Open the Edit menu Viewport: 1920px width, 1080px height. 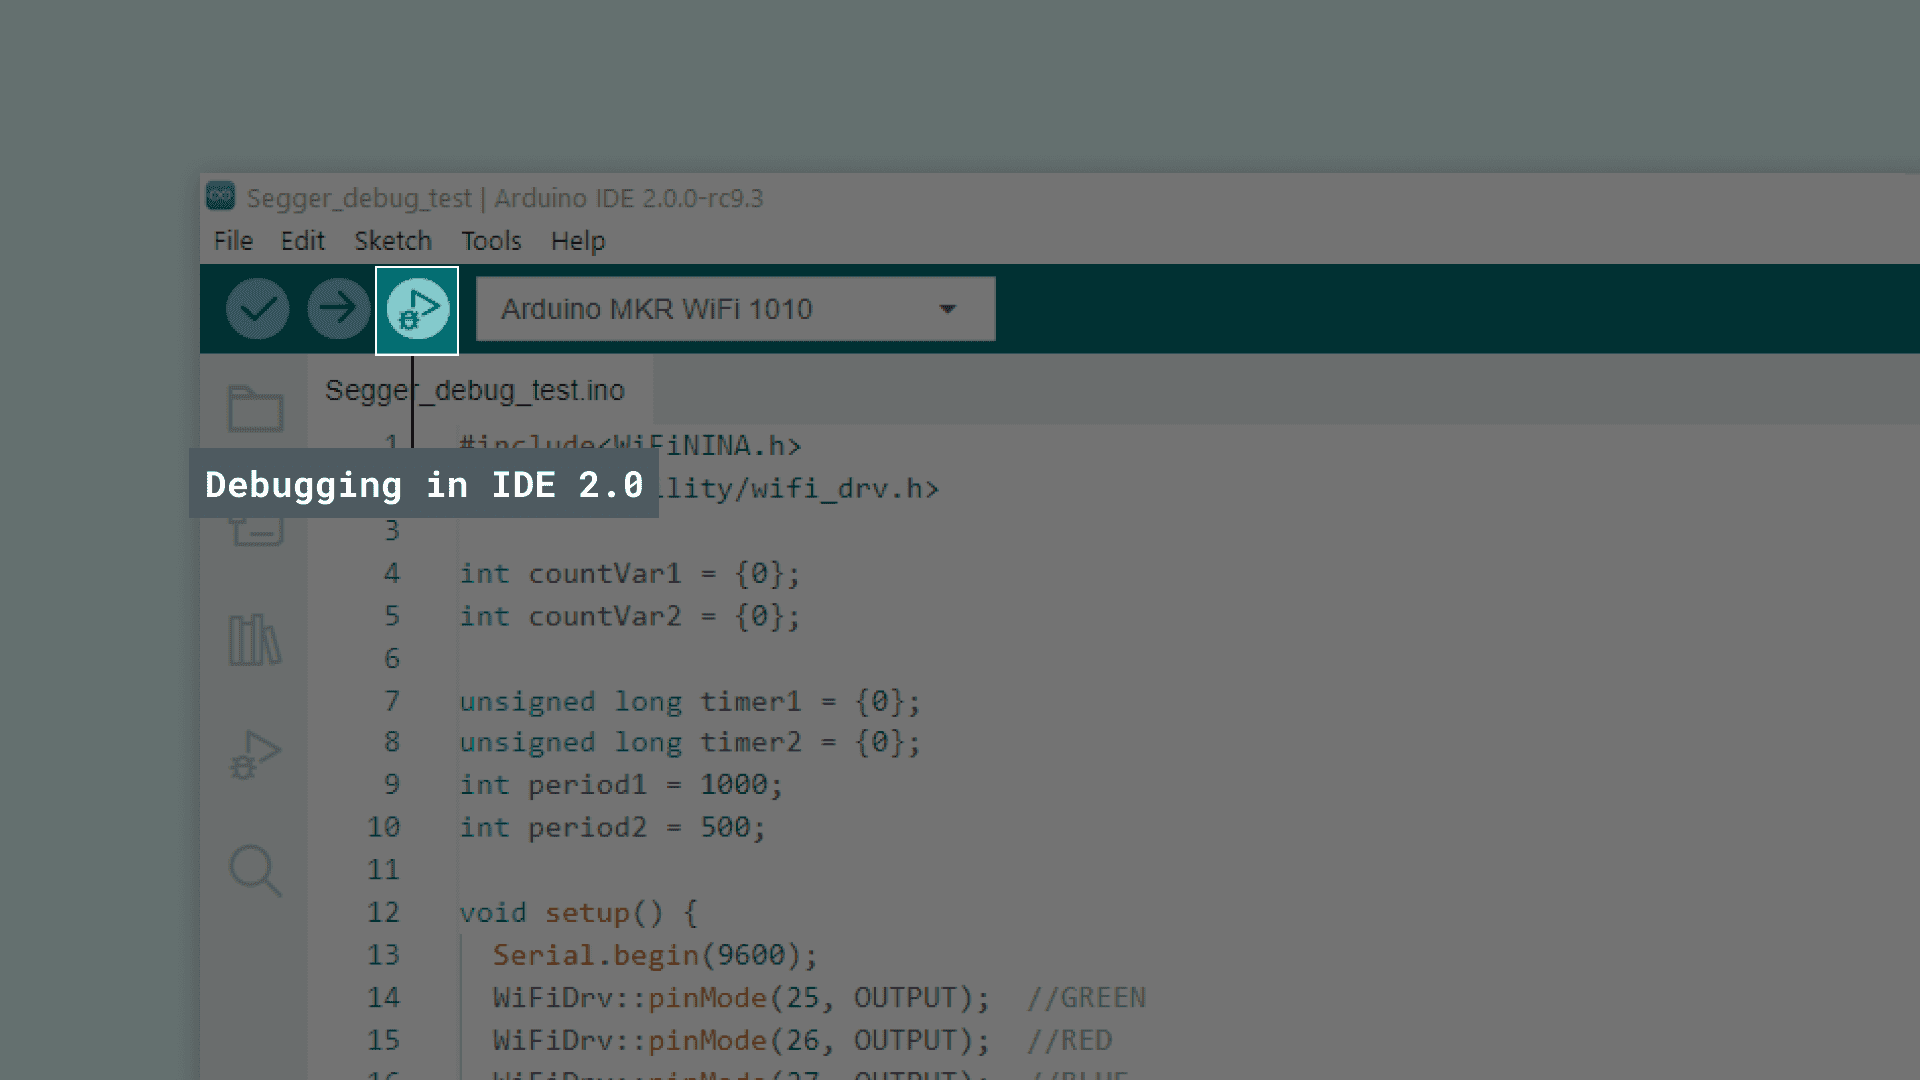[302, 241]
